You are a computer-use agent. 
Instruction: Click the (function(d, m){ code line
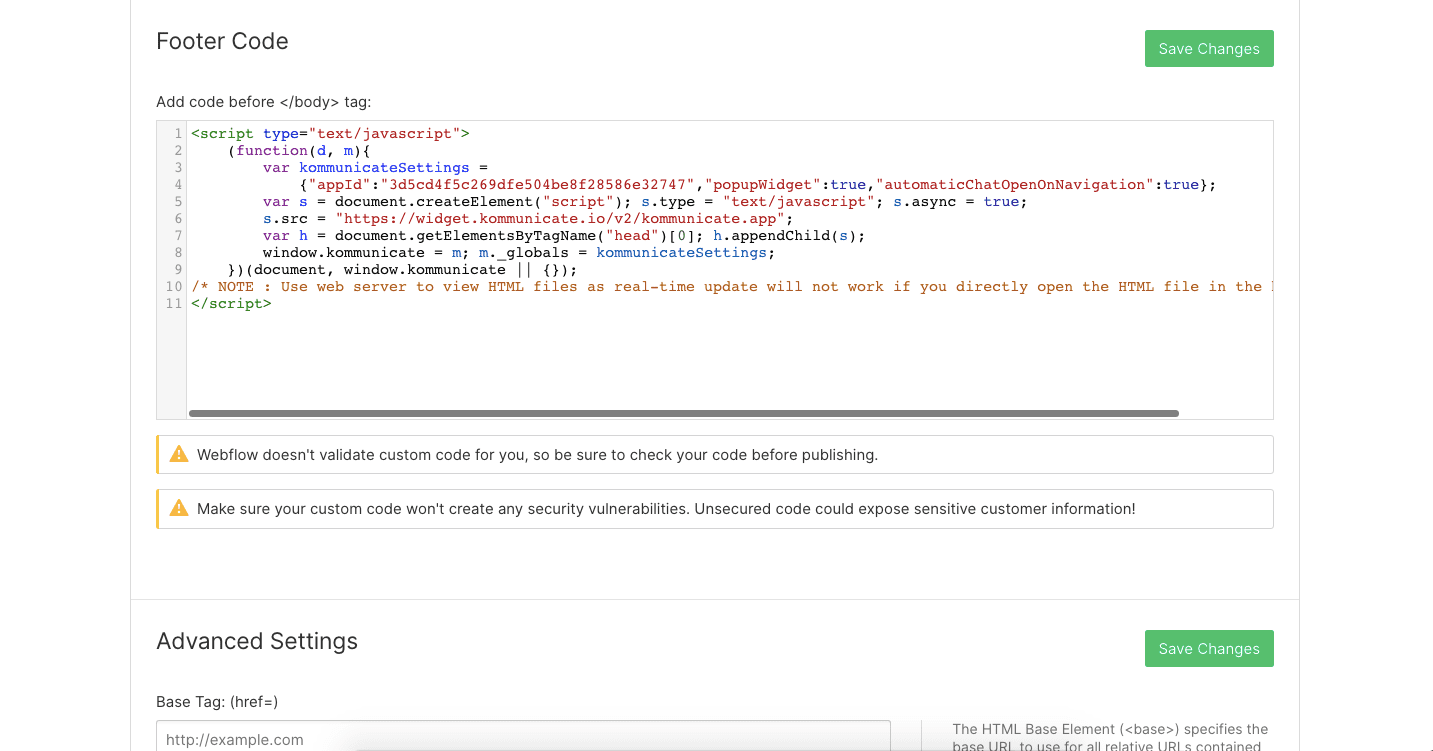point(299,150)
